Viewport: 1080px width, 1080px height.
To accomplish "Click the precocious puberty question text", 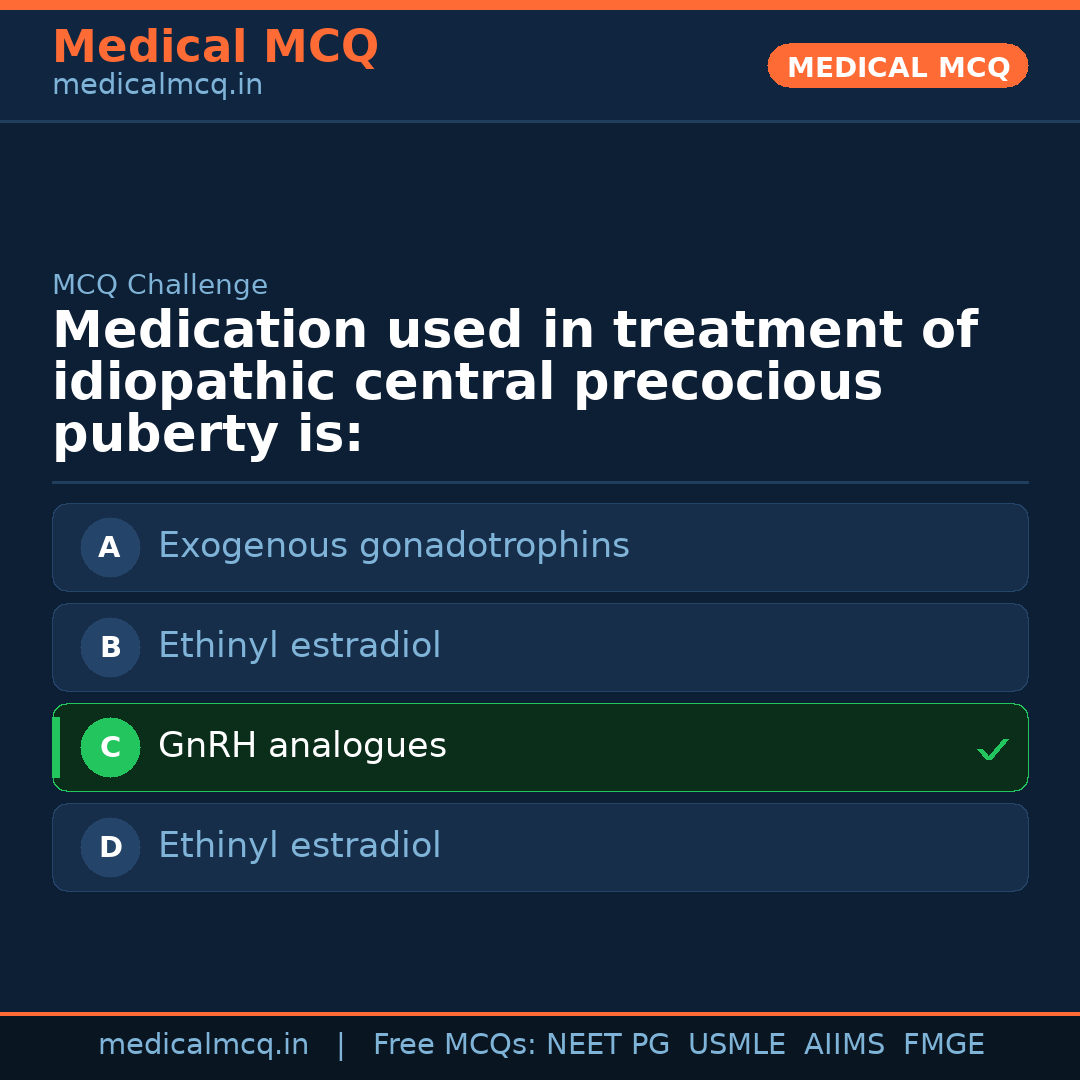I will coord(514,383).
